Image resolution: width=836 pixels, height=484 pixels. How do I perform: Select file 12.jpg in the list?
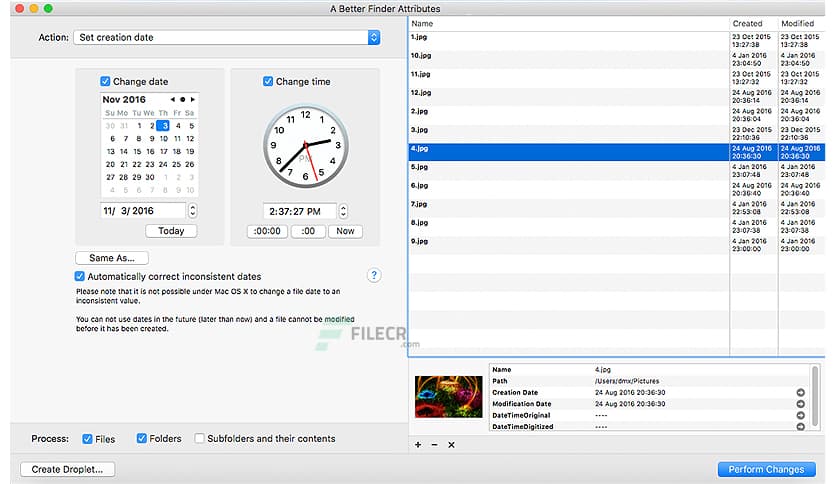[617, 96]
